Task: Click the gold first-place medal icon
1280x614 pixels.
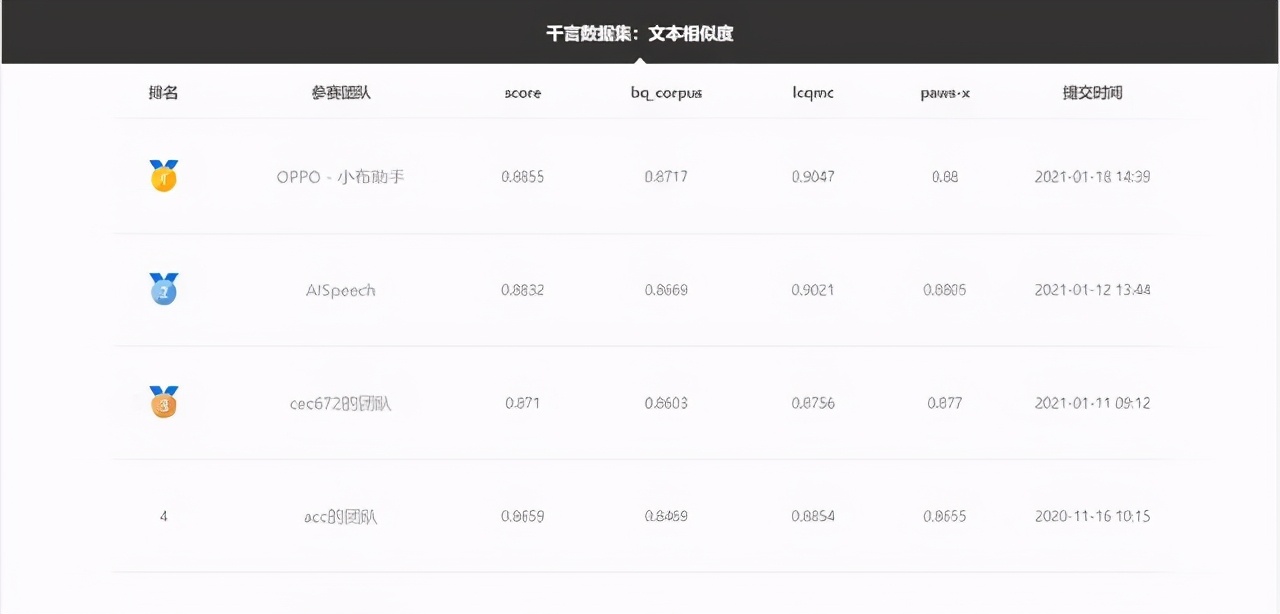Action: pyautogui.click(x=164, y=176)
